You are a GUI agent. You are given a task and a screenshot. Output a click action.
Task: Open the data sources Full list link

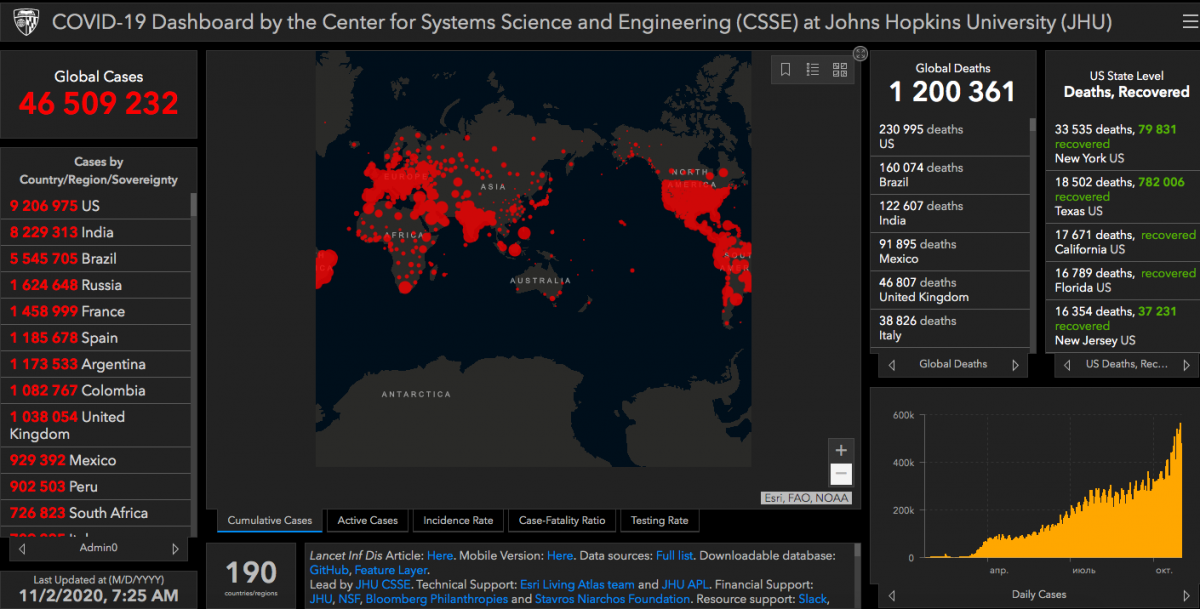[677, 555]
